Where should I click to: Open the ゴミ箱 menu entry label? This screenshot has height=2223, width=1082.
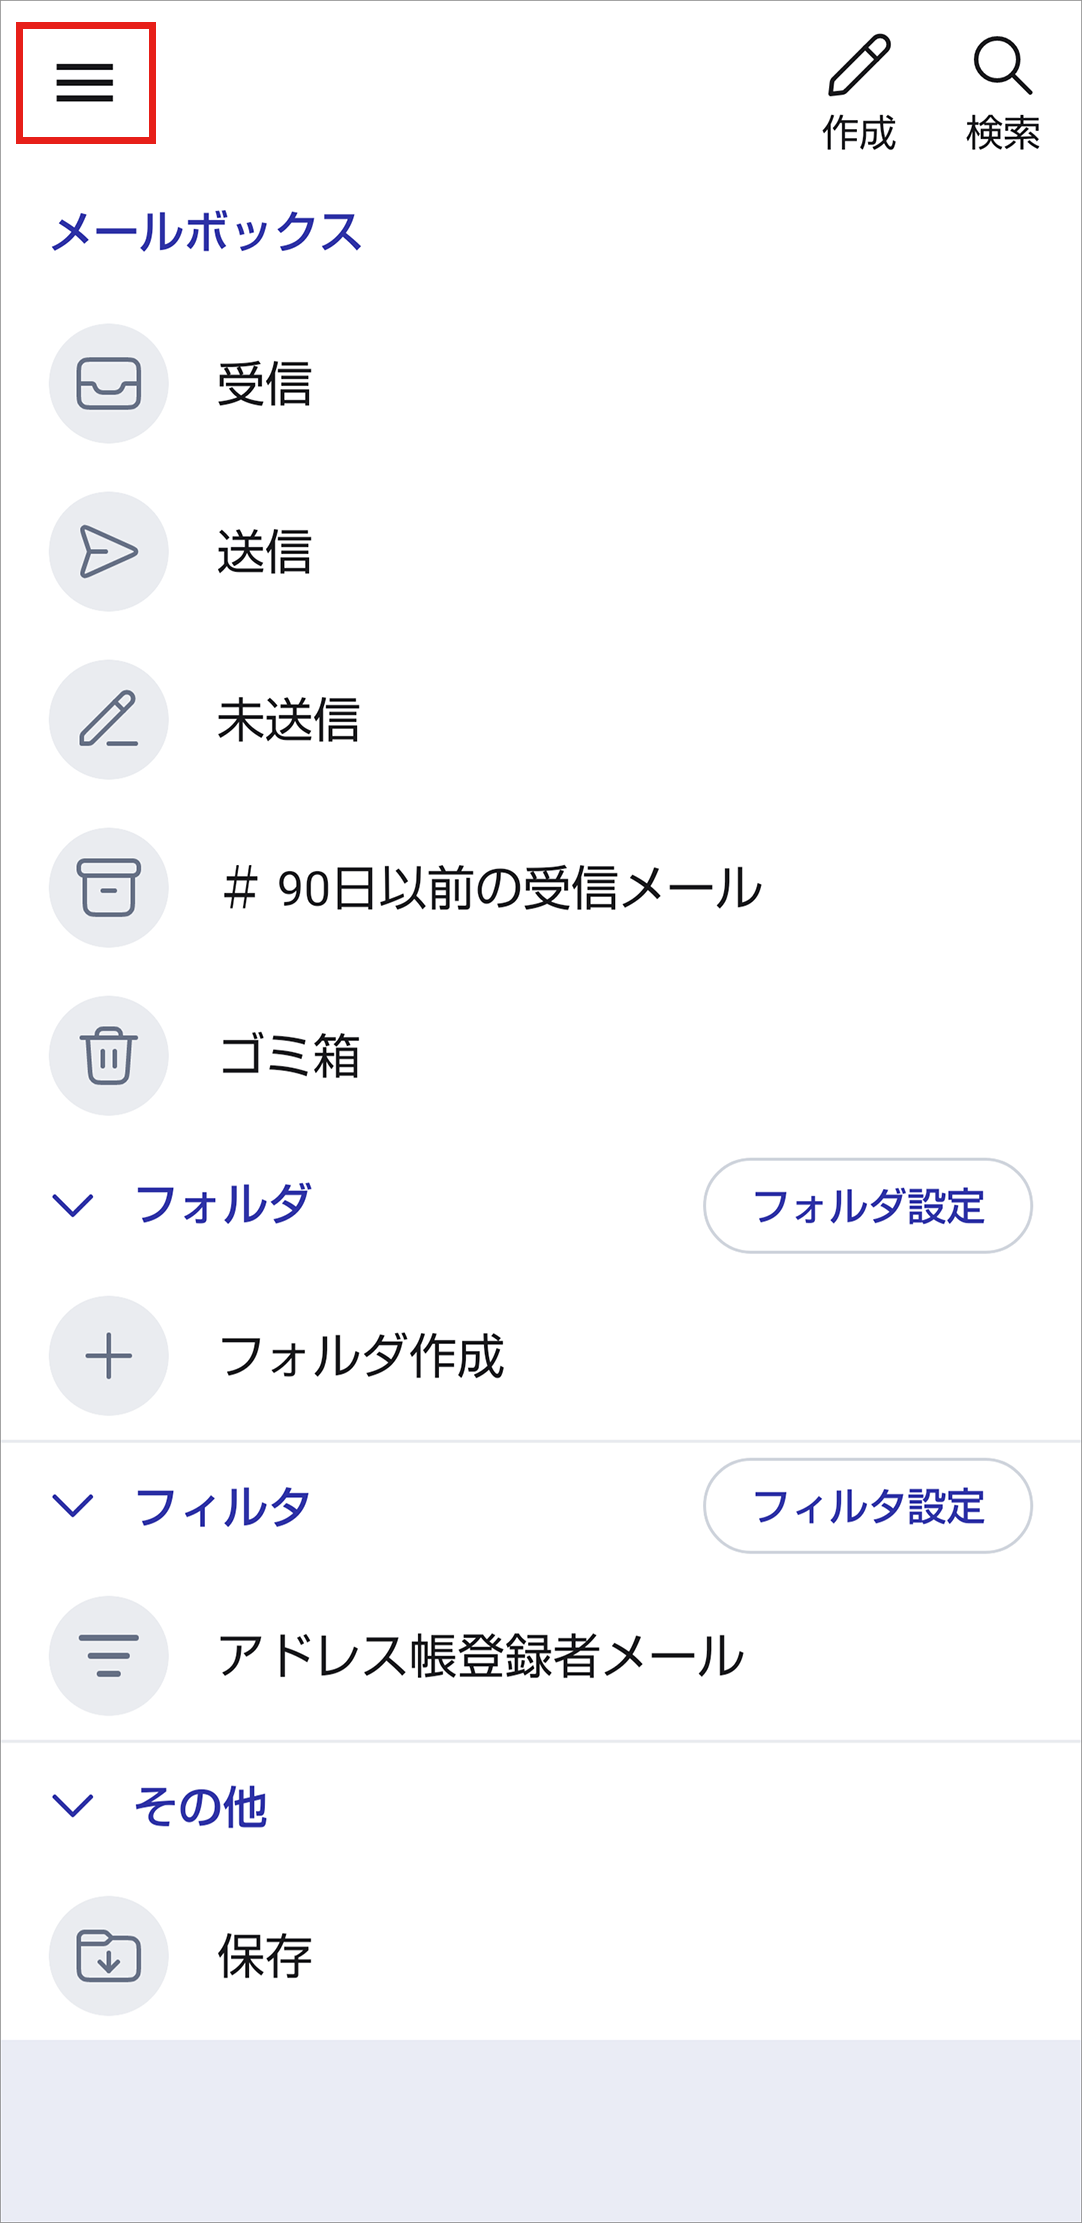coord(290,1056)
